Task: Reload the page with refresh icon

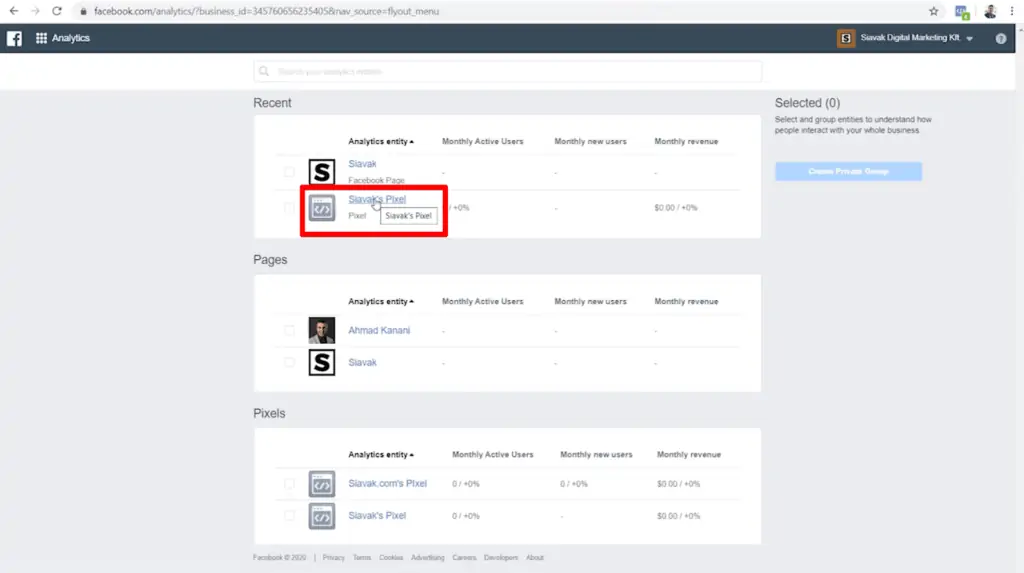Action: pos(57,11)
